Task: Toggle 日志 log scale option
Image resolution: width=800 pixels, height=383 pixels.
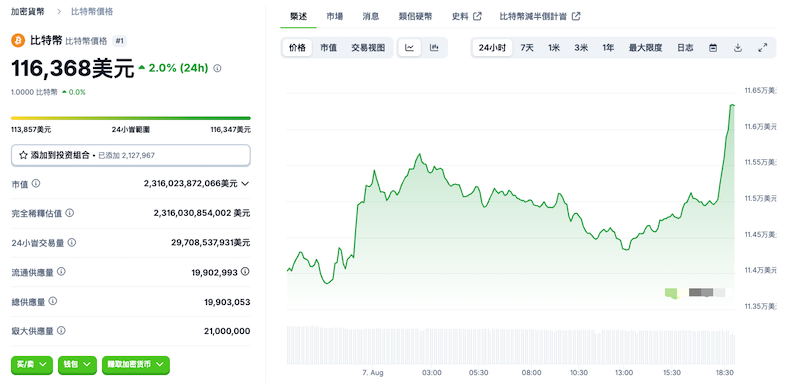Action: tap(685, 48)
